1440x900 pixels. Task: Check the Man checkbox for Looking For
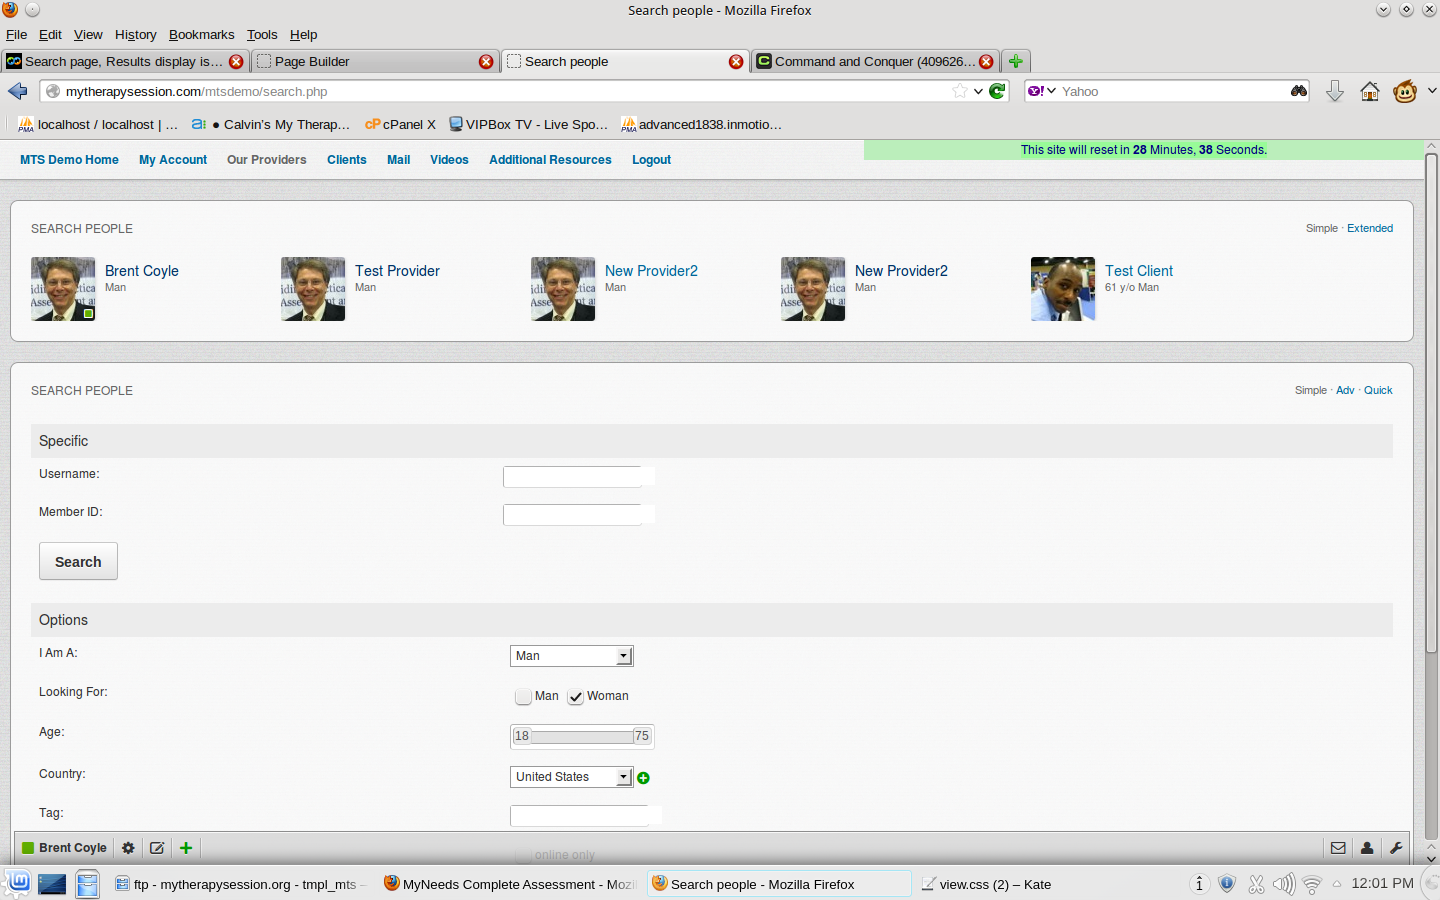tap(523, 697)
